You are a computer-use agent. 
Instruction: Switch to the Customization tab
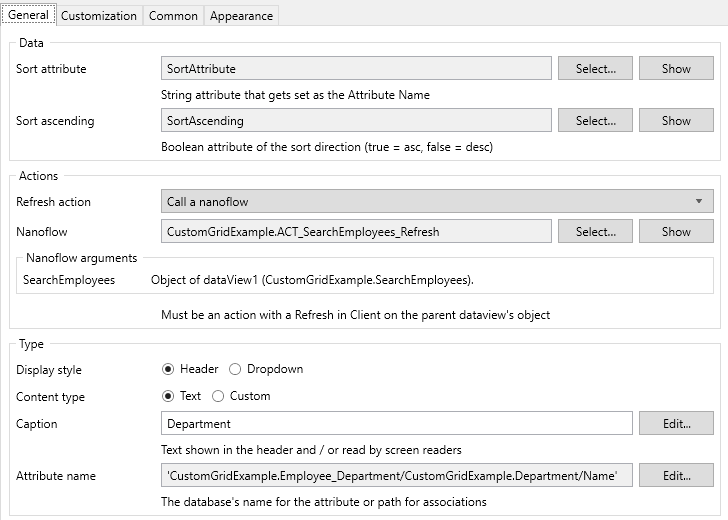tap(99, 16)
